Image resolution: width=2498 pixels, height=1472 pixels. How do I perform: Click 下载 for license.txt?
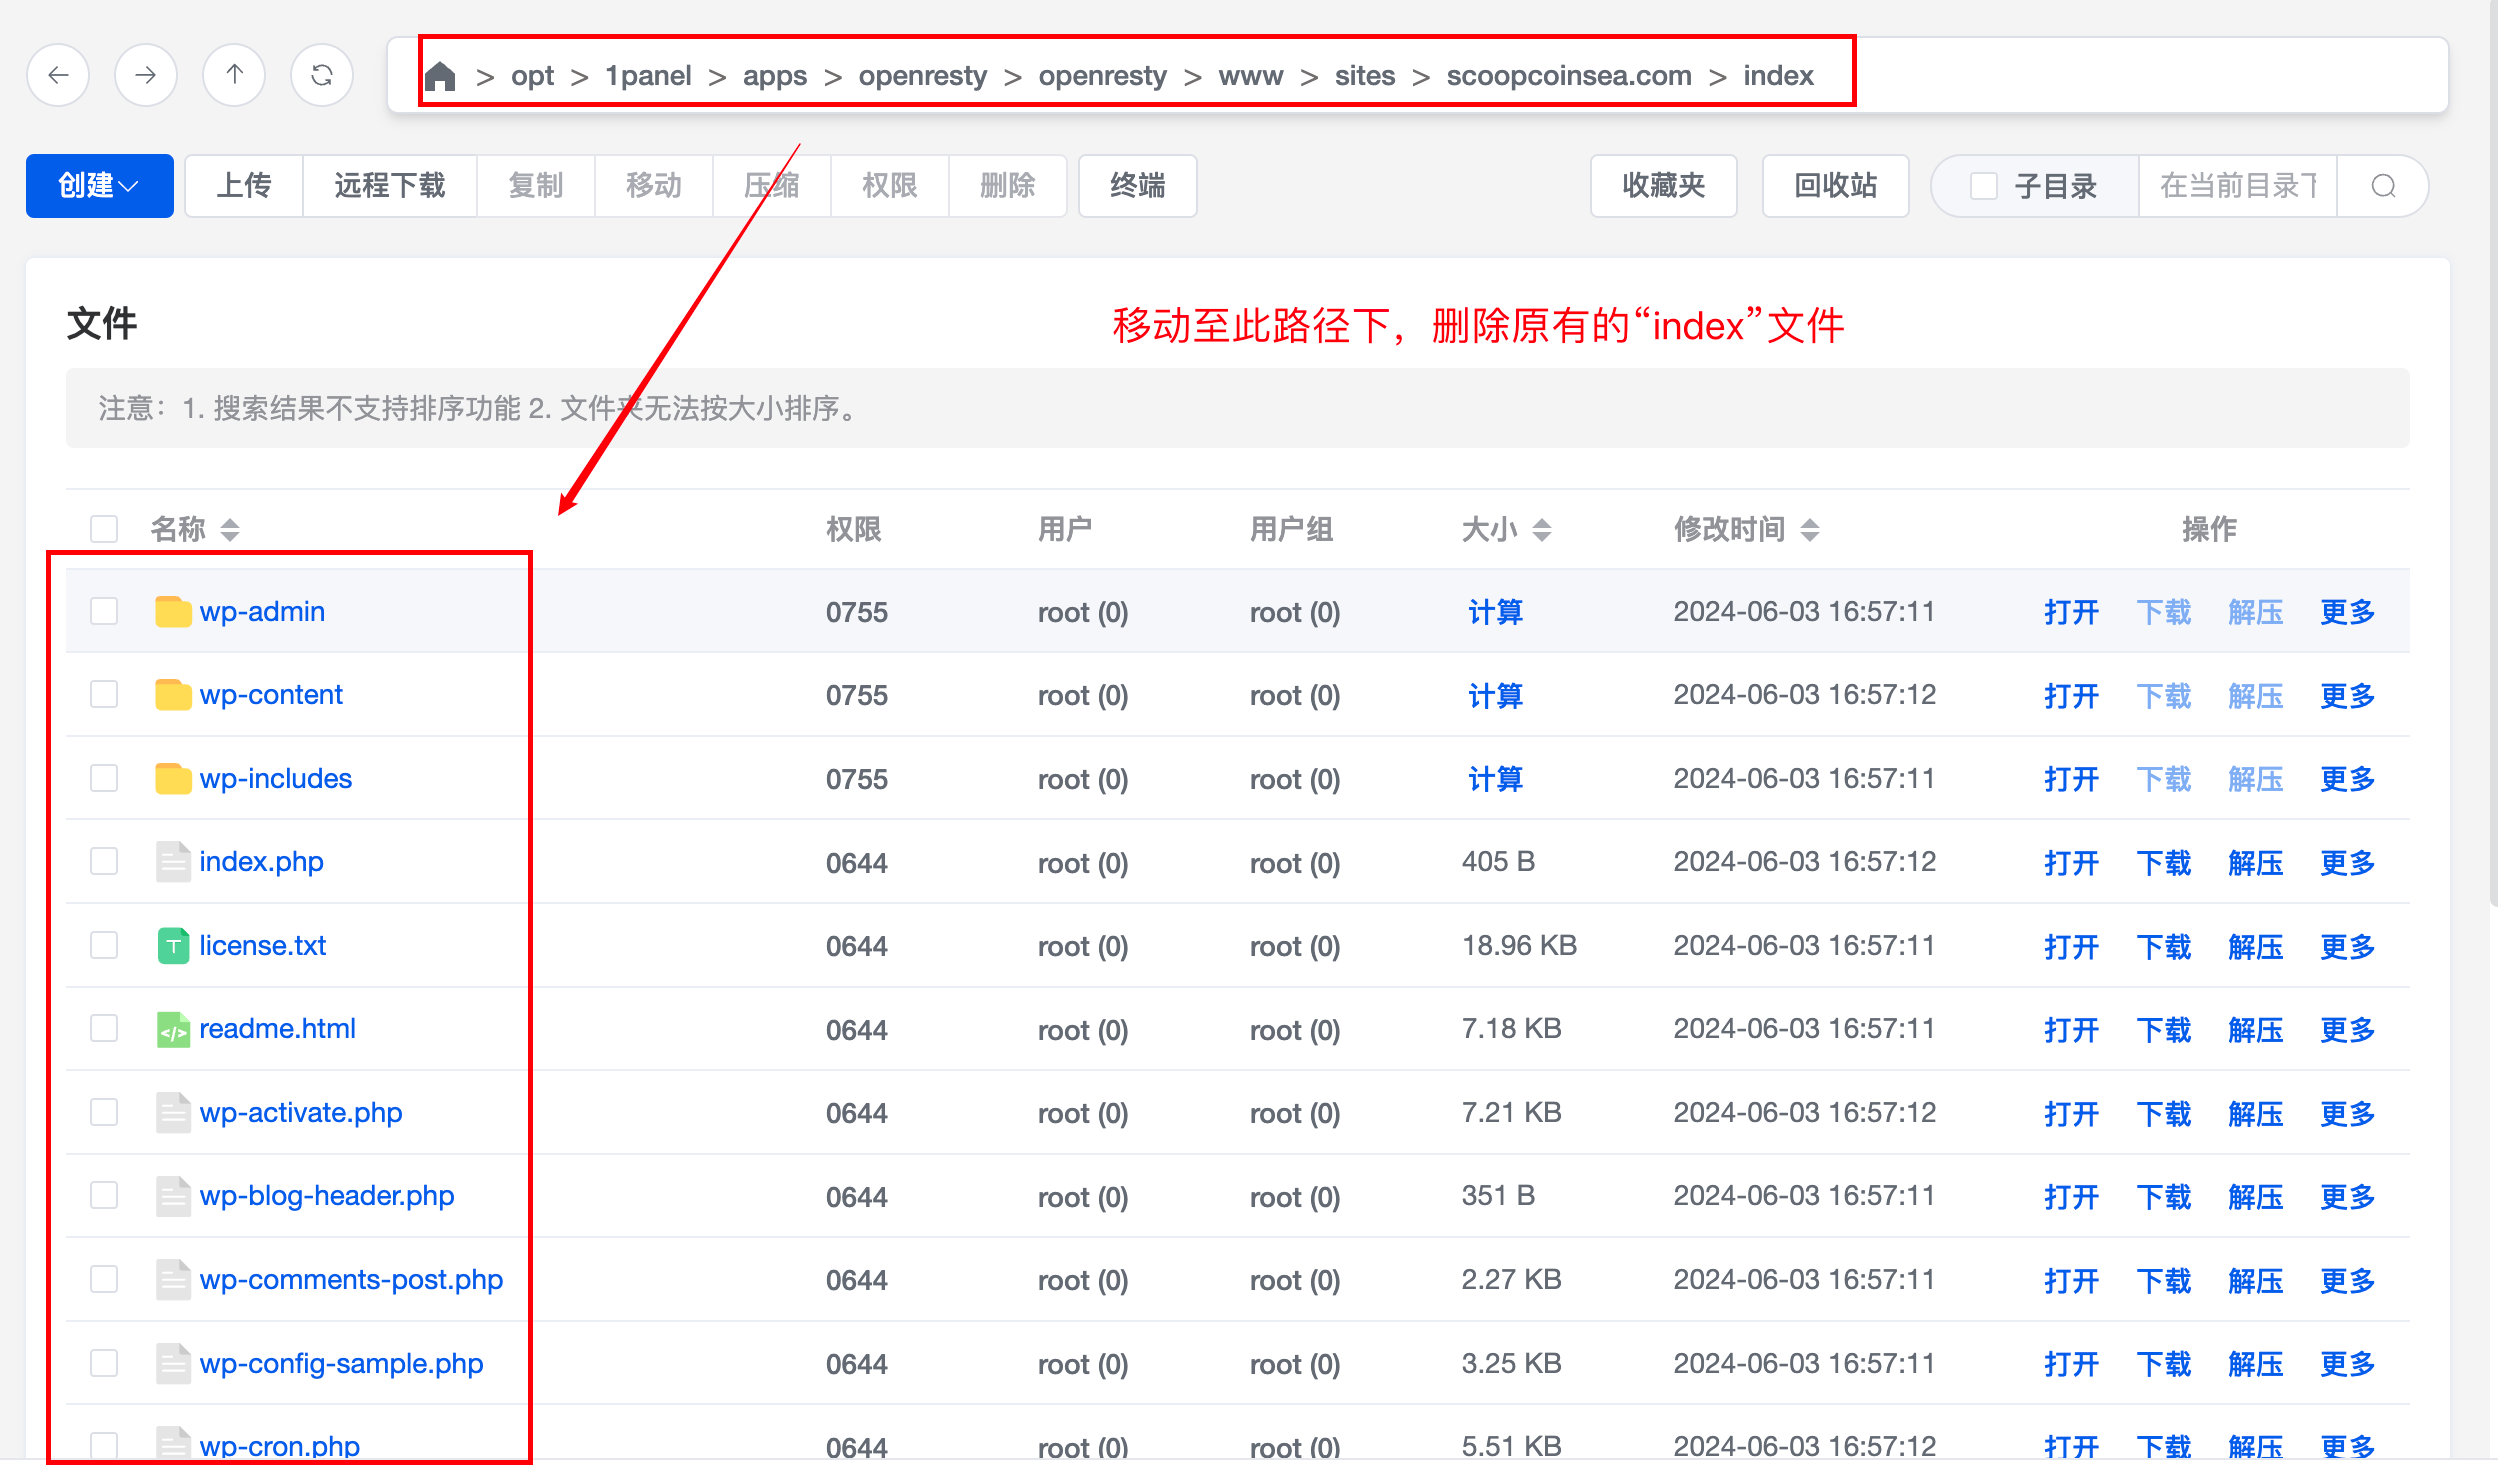click(x=2164, y=947)
